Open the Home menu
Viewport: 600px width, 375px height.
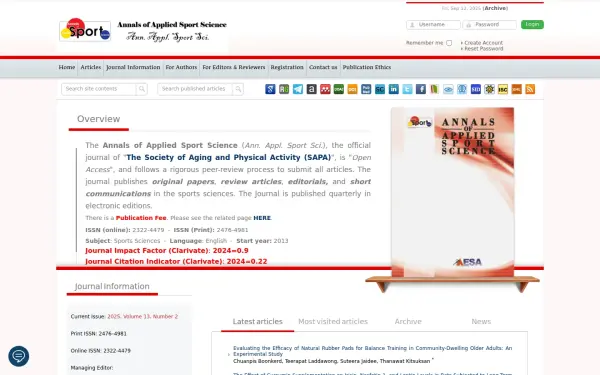(67, 67)
